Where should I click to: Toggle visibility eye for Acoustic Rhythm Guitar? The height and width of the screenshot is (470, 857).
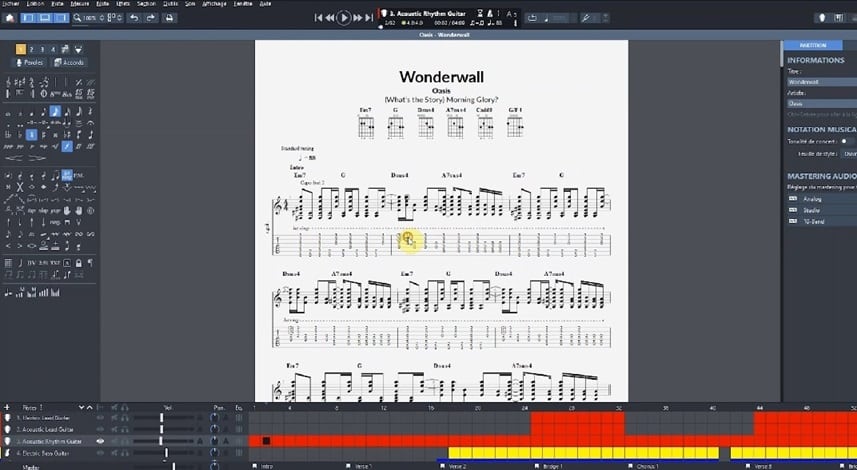click(x=100, y=441)
